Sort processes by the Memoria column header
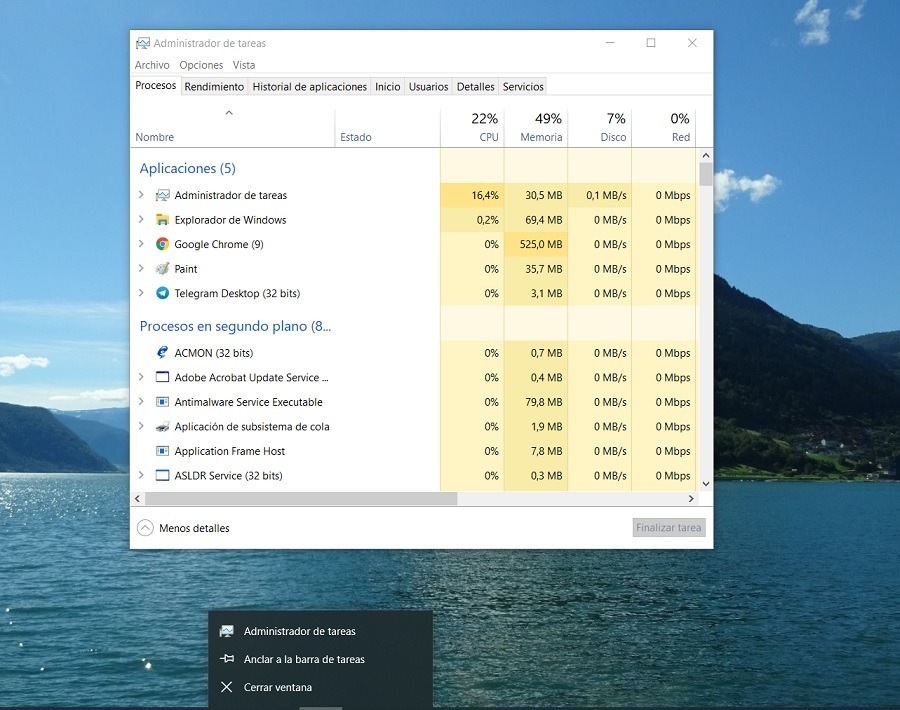Viewport: 900px width, 710px height. click(x=540, y=137)
